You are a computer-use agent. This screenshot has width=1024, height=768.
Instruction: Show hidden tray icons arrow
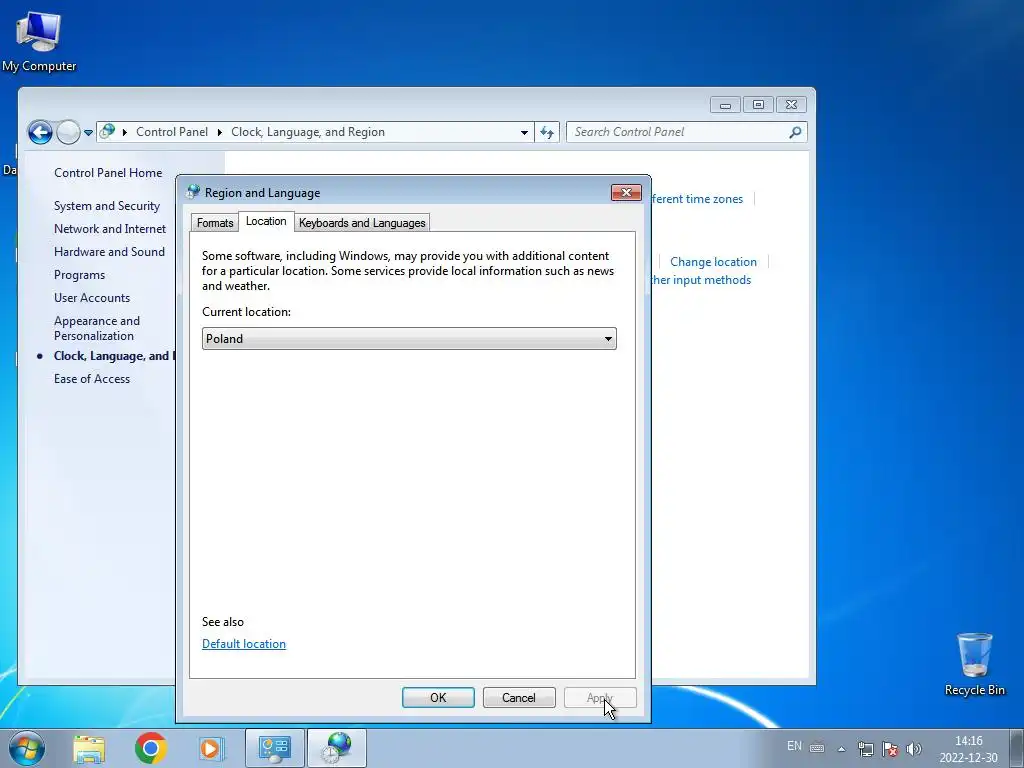tap(842, 749)
